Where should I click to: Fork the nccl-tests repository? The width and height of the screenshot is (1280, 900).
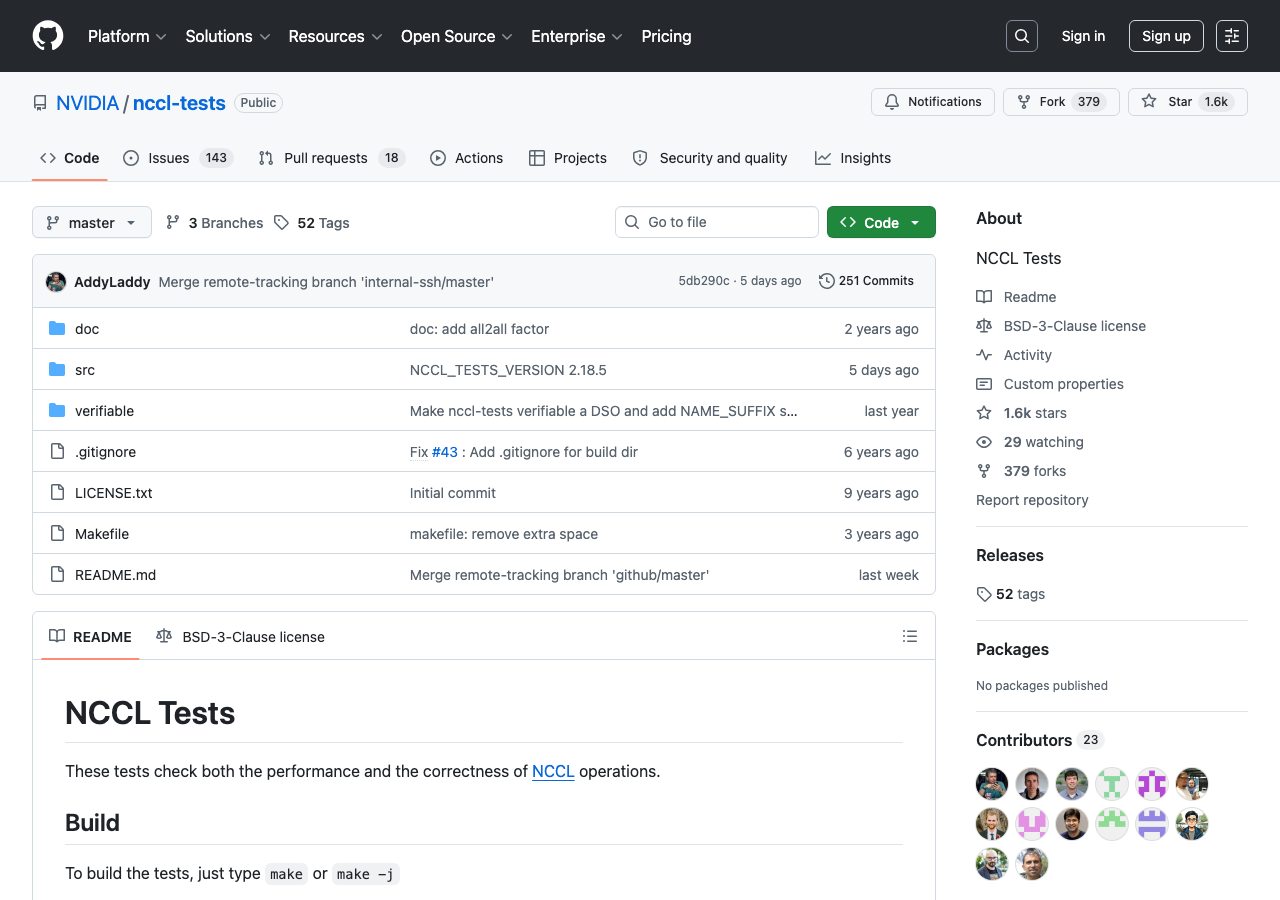[1061, 102]
